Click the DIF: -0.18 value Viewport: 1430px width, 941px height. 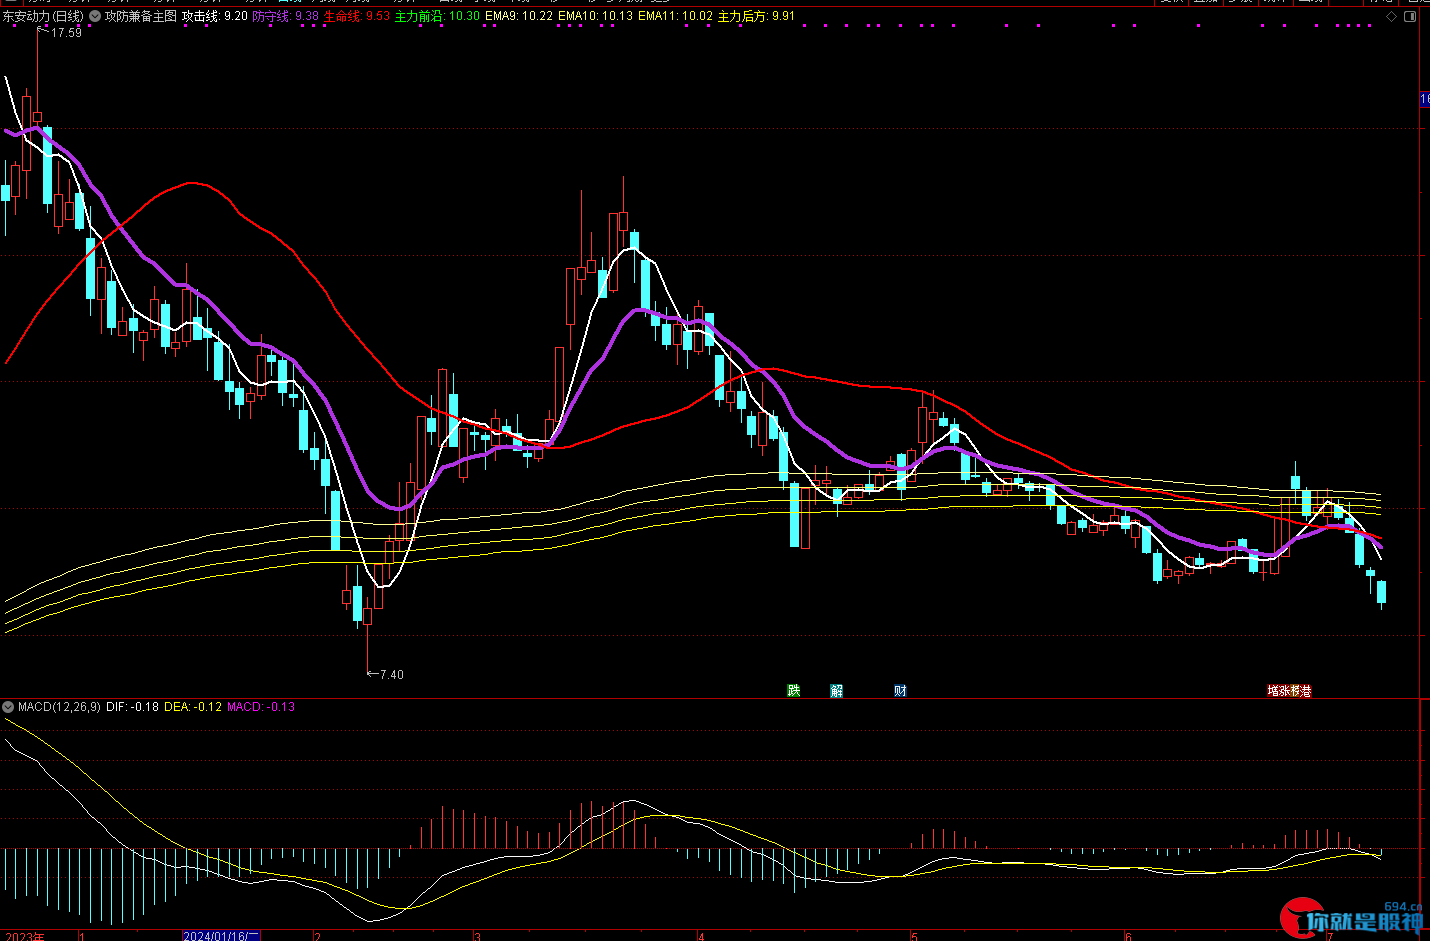(x=132, y=707)
